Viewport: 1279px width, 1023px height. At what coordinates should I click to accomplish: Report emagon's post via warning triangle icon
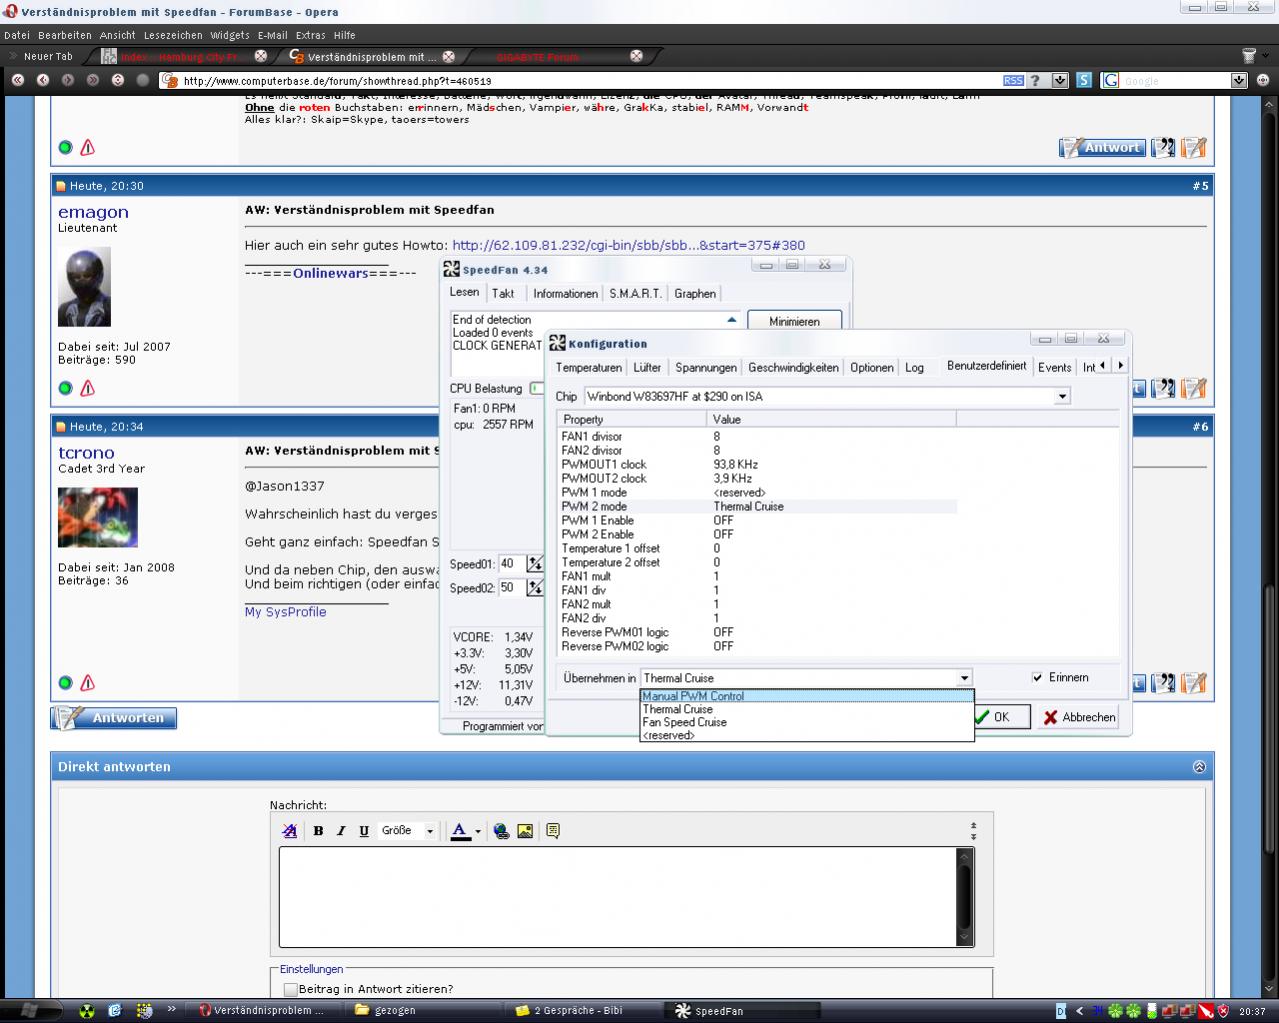coord(88,388)
